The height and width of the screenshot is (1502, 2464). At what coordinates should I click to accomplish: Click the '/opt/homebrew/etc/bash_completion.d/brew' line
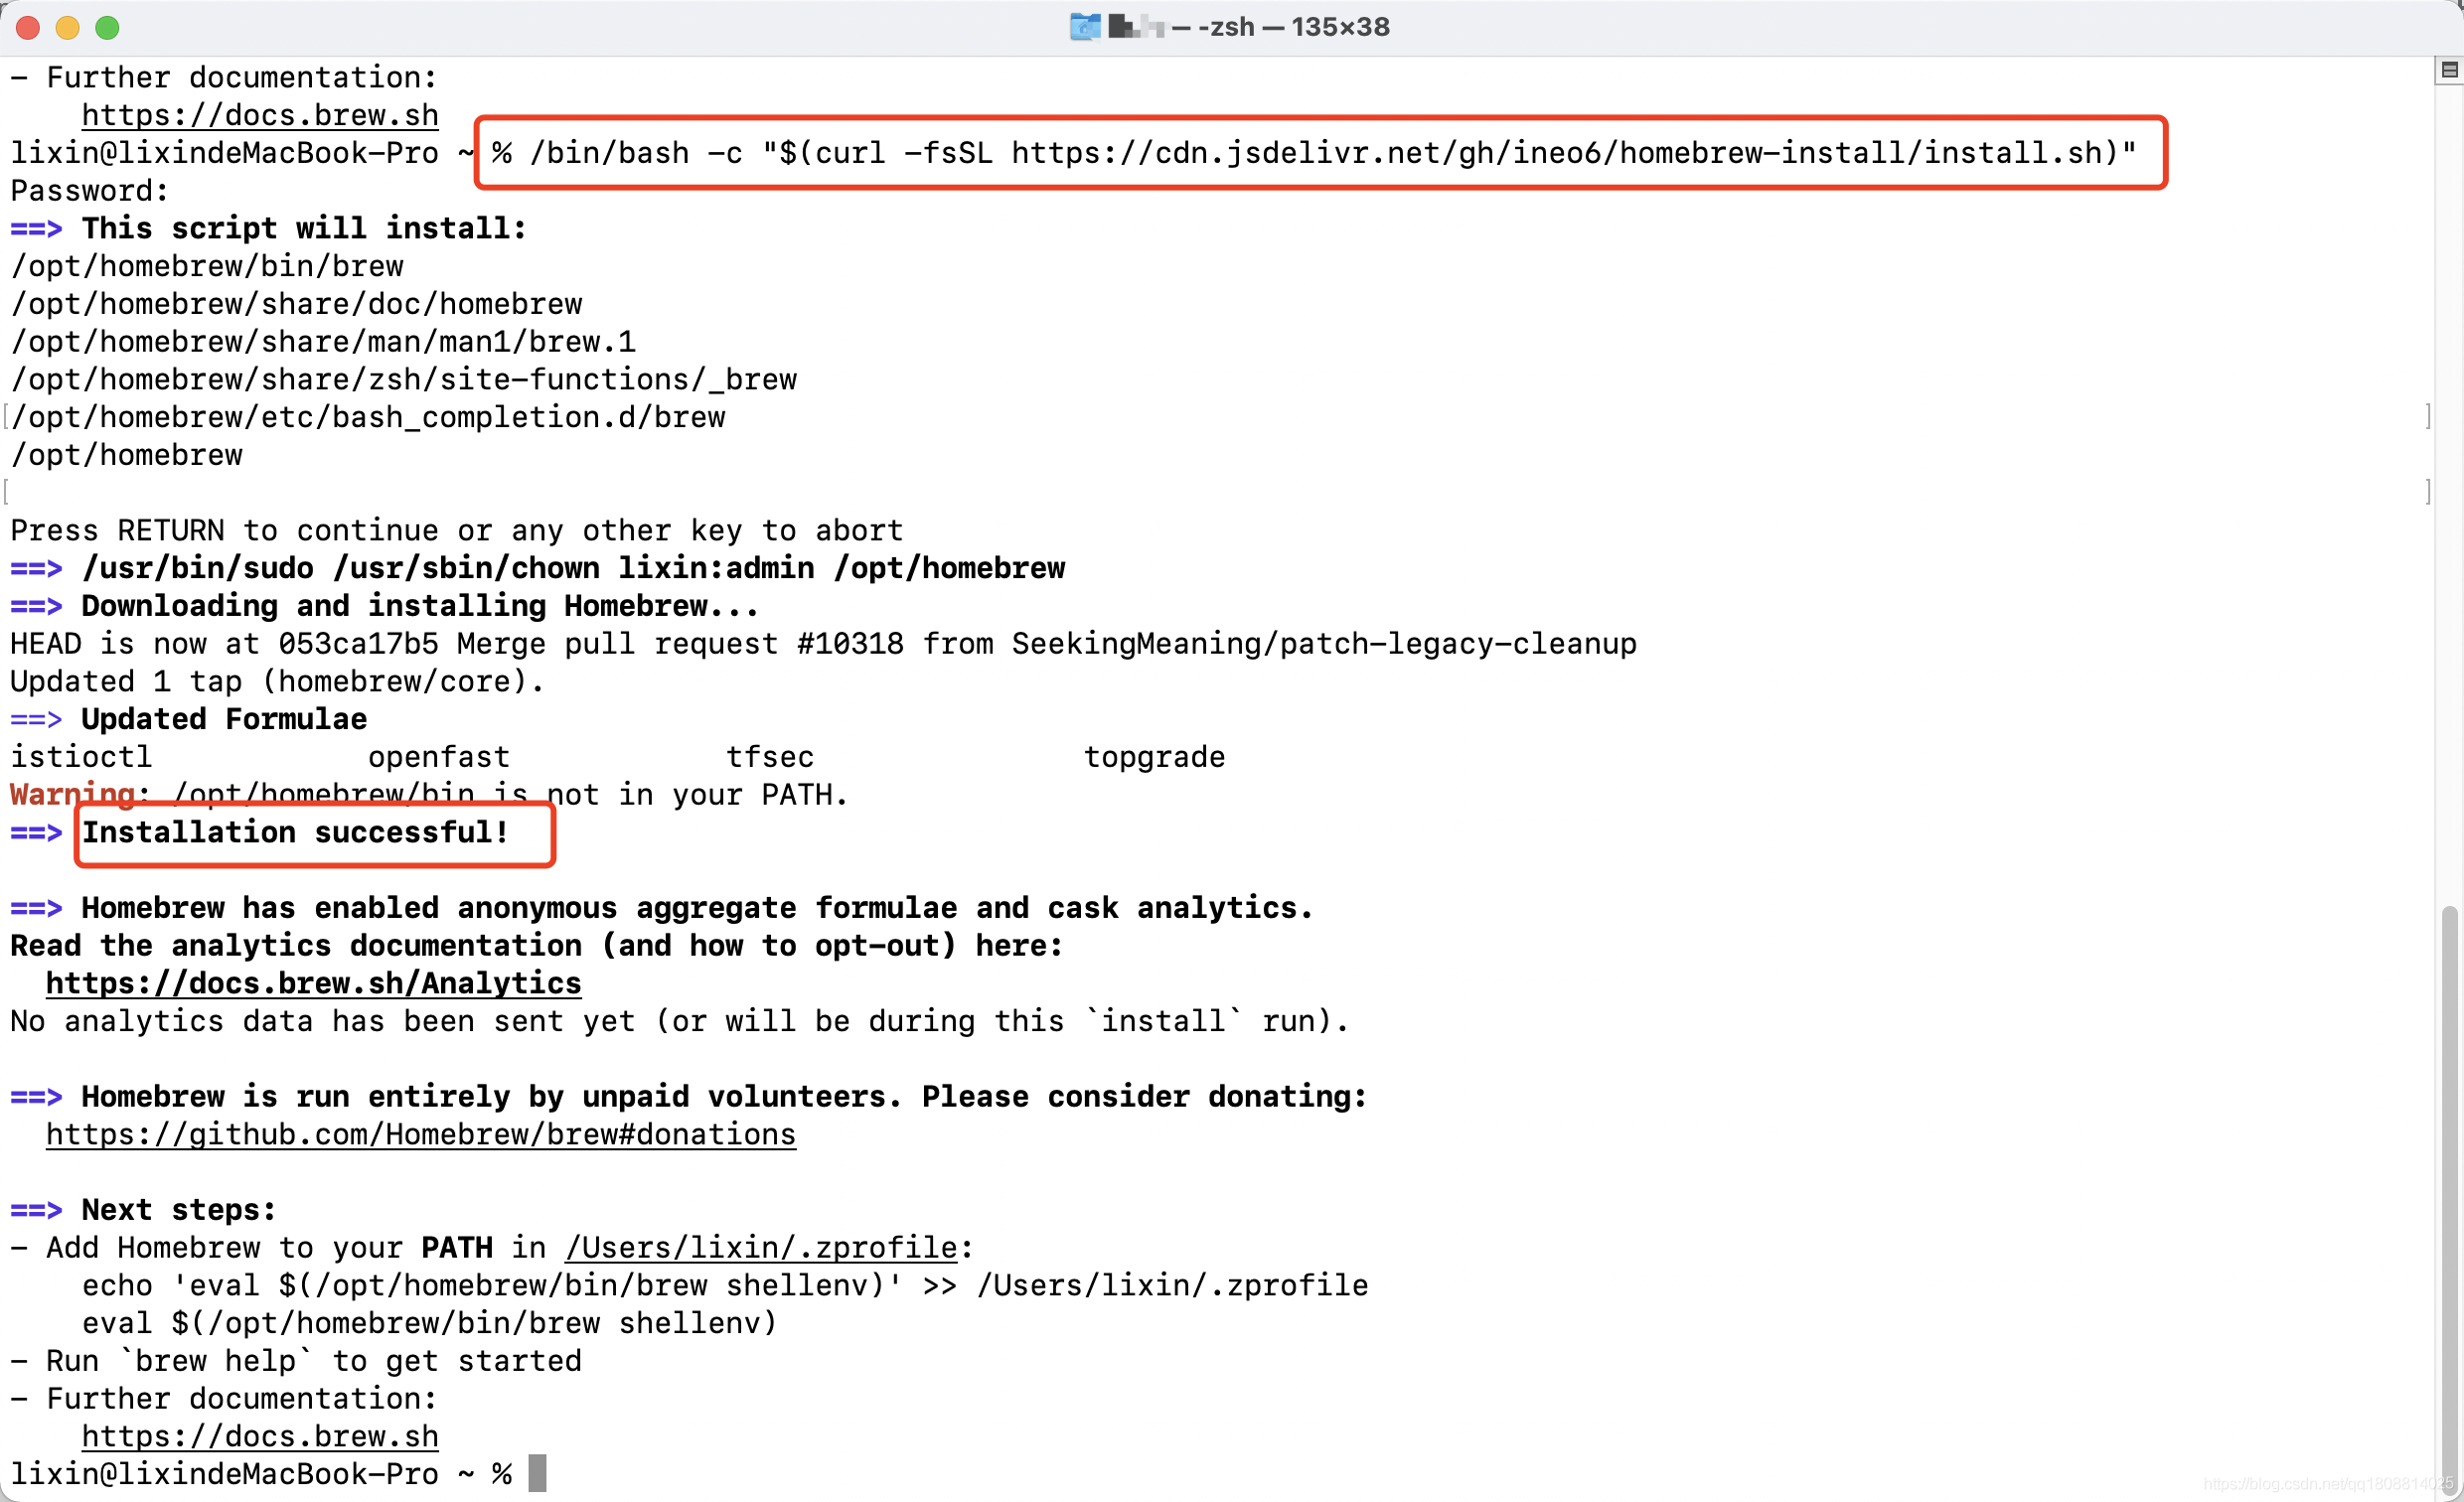[368, 417]
